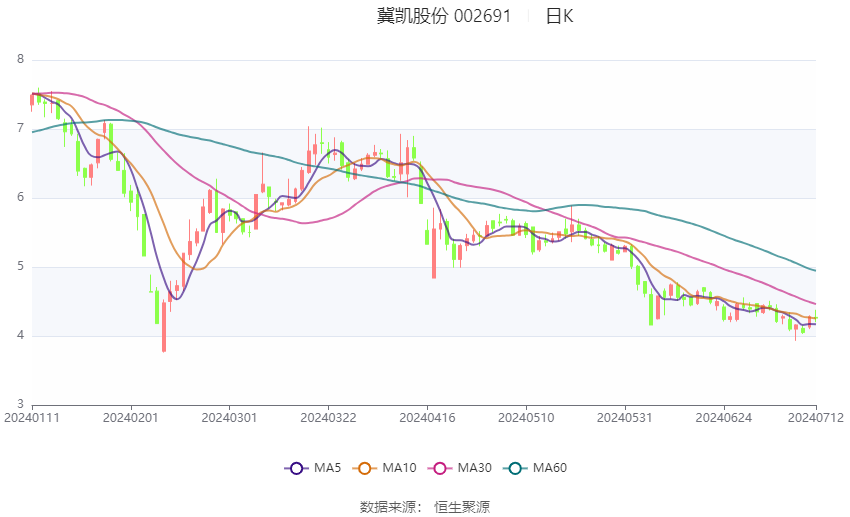This screenshot has width=850, height=517.
Task: Click the 日K label in the title
Action: 559,16
